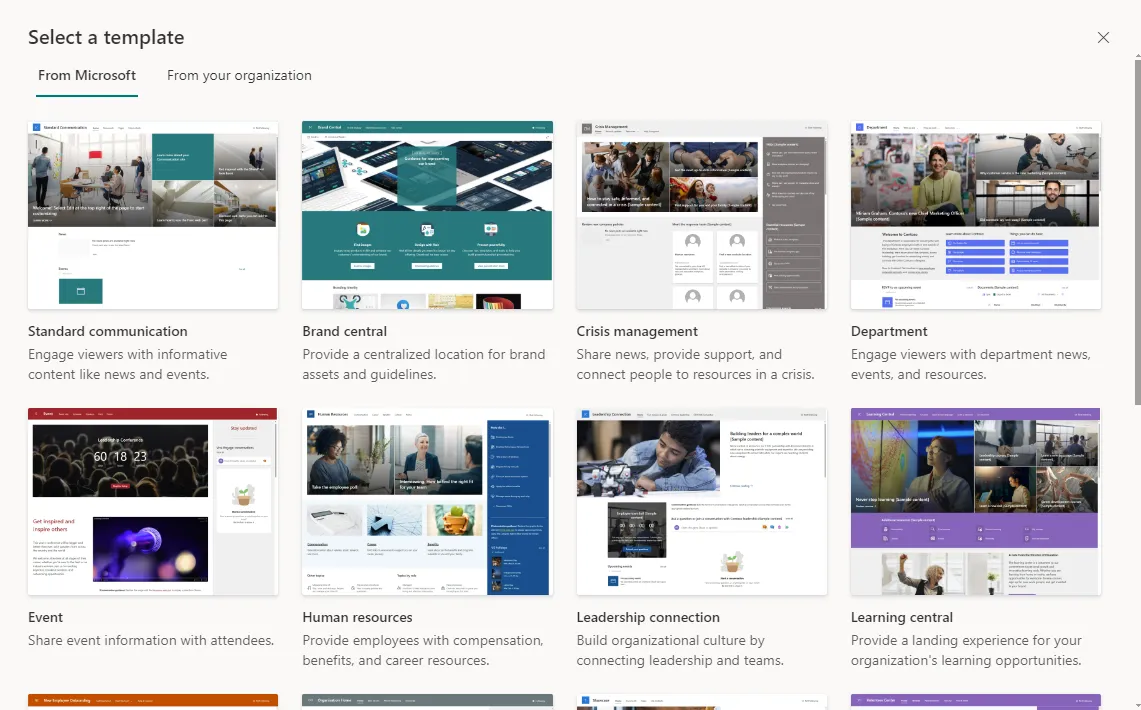Click 'Share news, provide support' description

pyautogui.click(x=695, y=364)
